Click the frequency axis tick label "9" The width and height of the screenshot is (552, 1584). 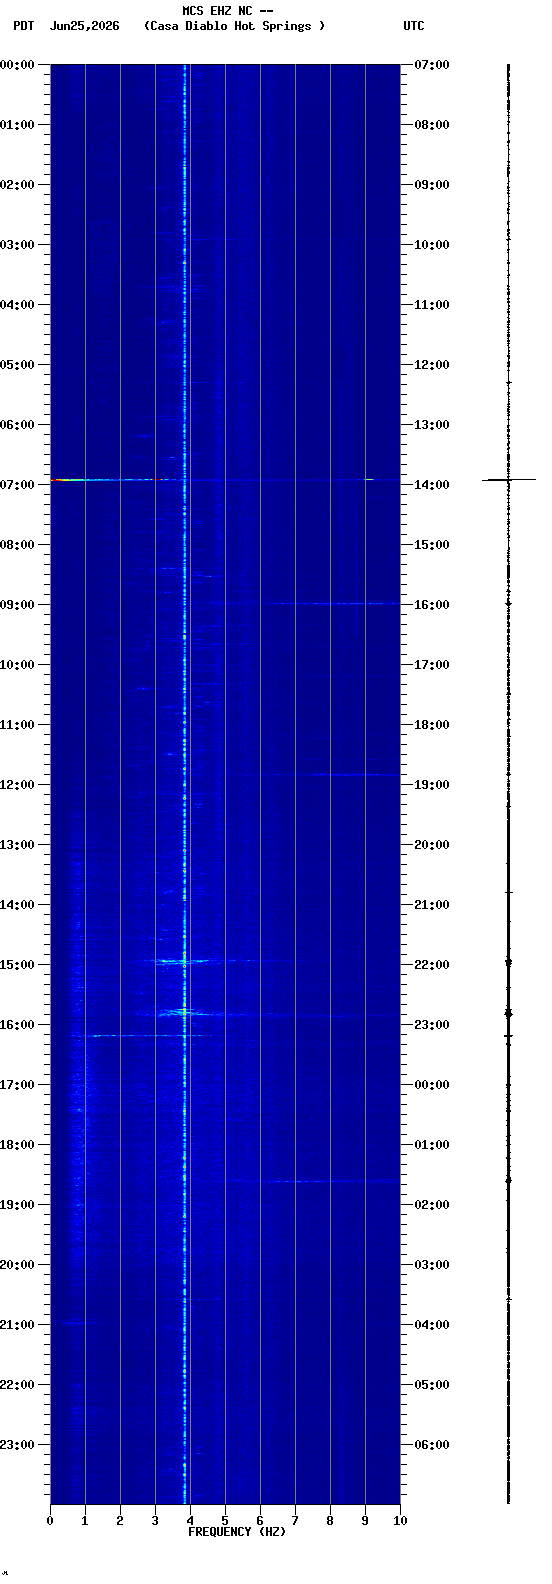(365, 1521)
